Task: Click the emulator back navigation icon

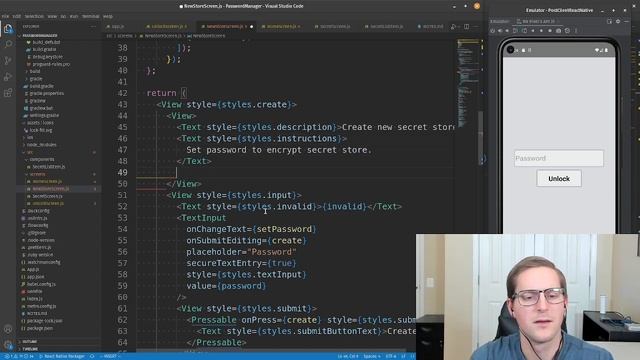Action: point(533,31)
